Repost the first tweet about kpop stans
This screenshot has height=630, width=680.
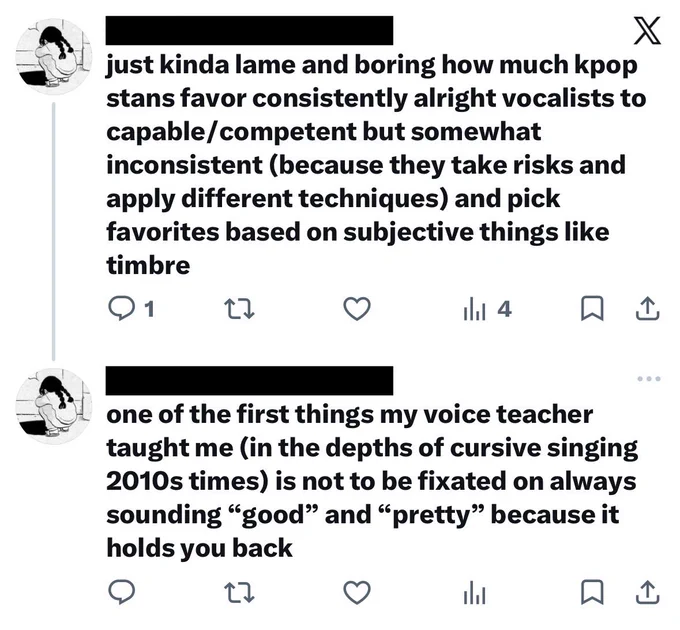[x=239, y=309]
